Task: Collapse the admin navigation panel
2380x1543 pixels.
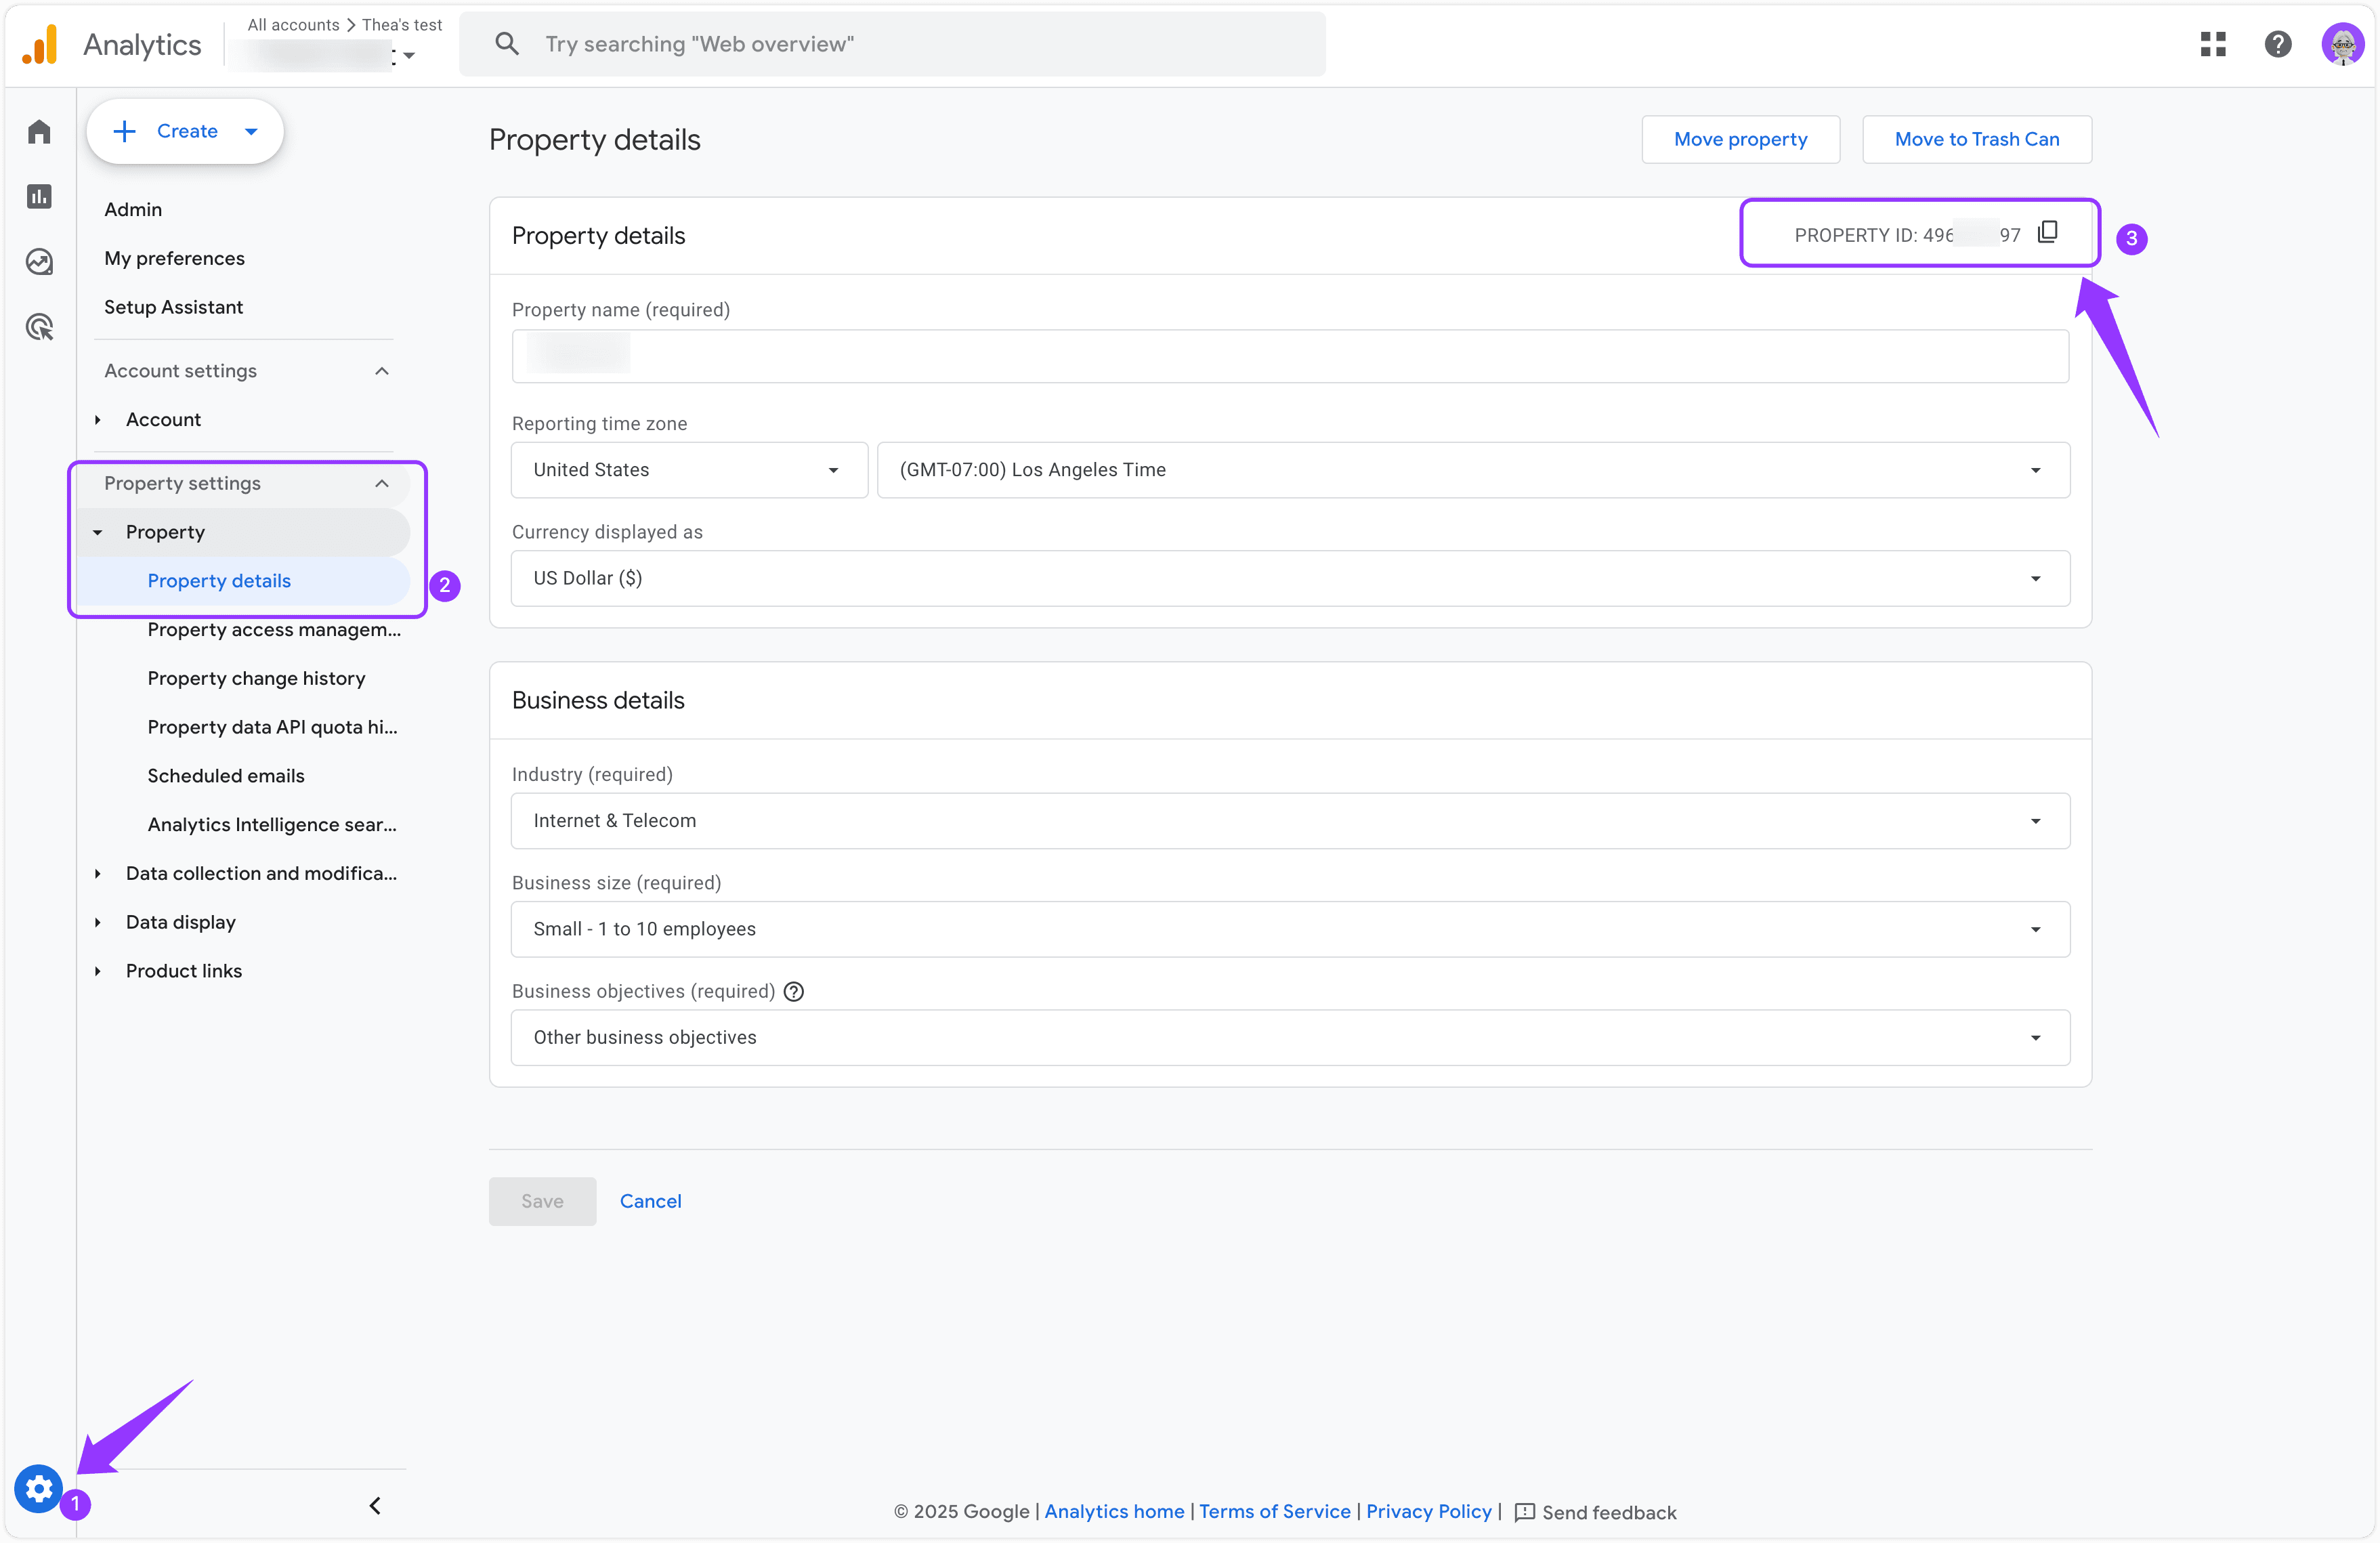Action: (375, 1505)
